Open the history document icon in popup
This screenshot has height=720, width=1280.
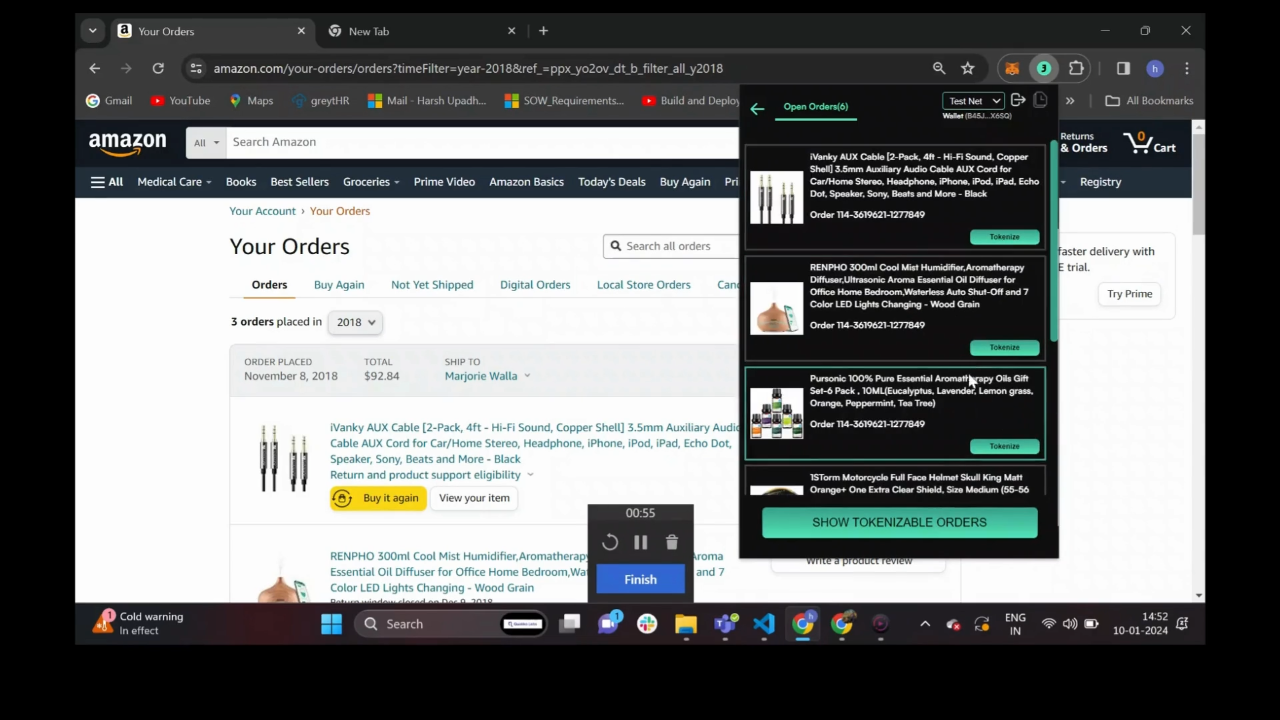1040,100
